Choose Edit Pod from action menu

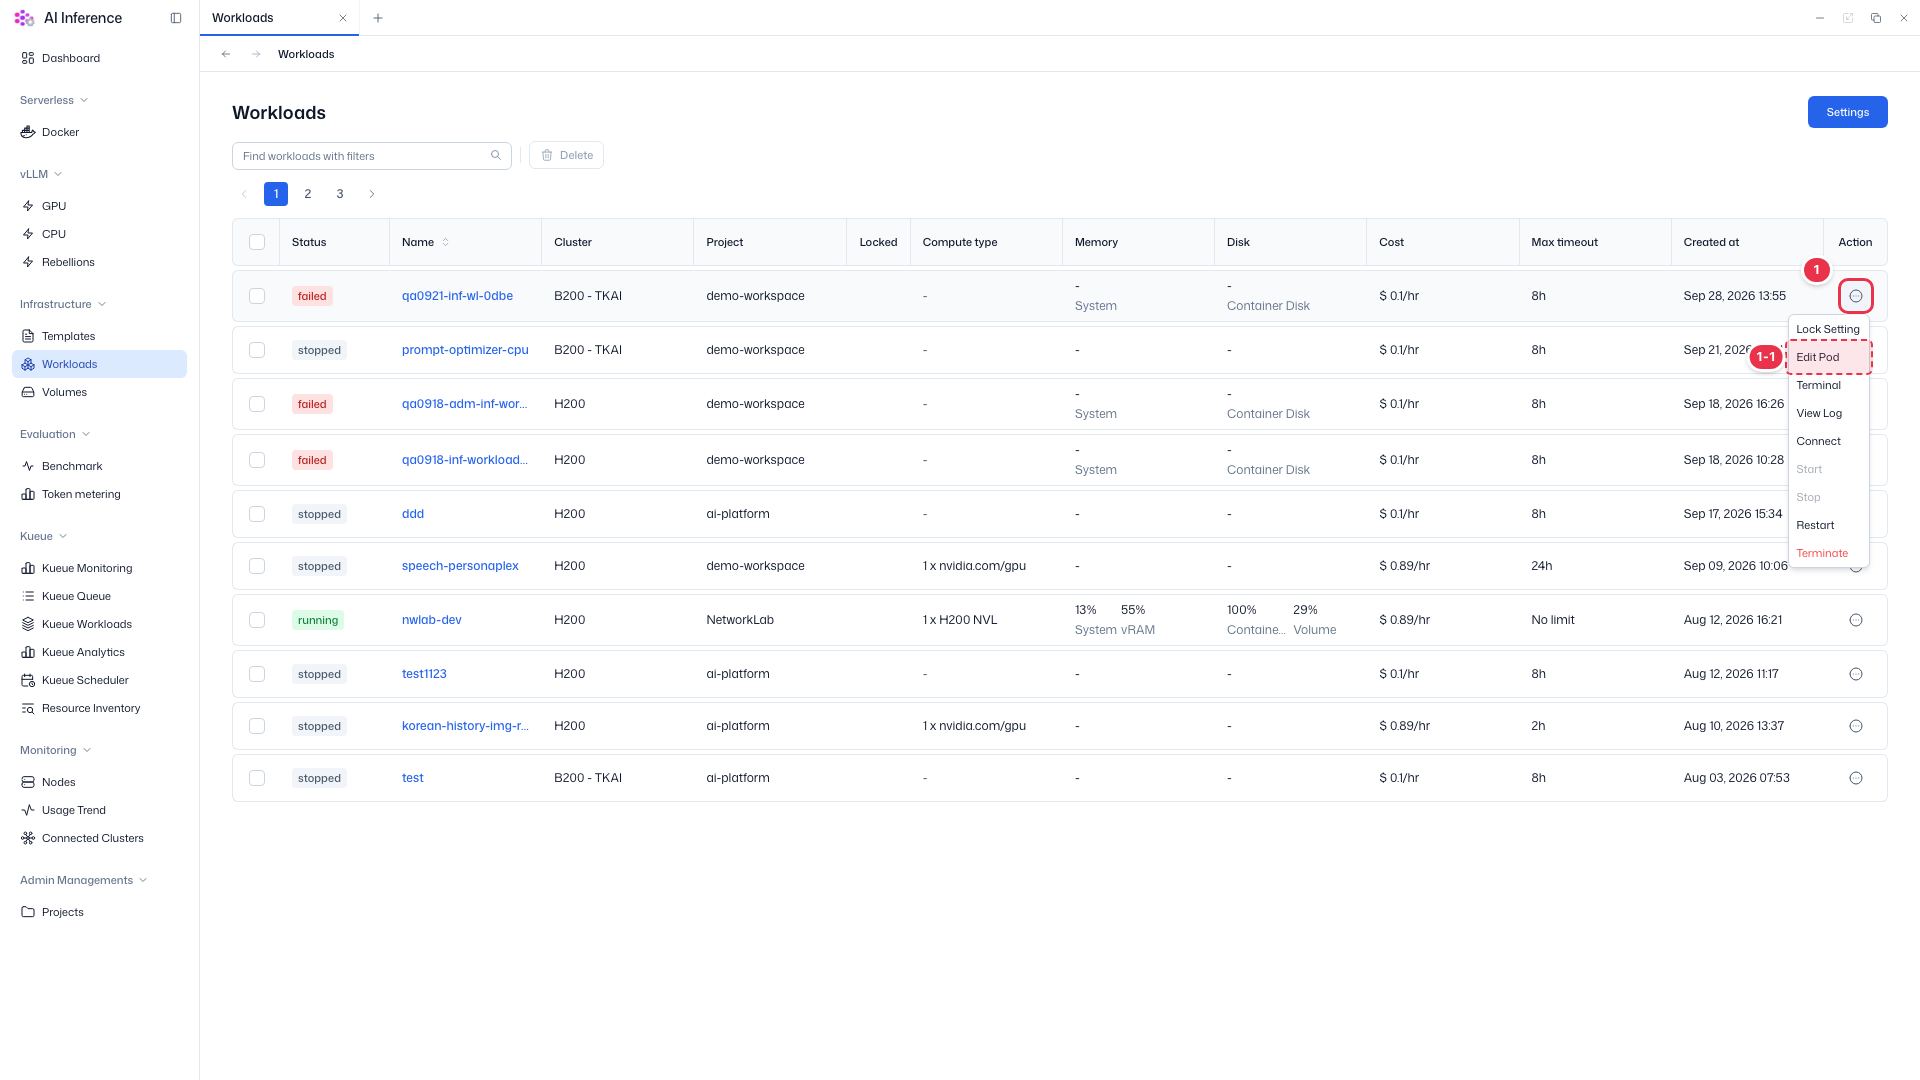pyautogui.click(x=1828, y=357)
